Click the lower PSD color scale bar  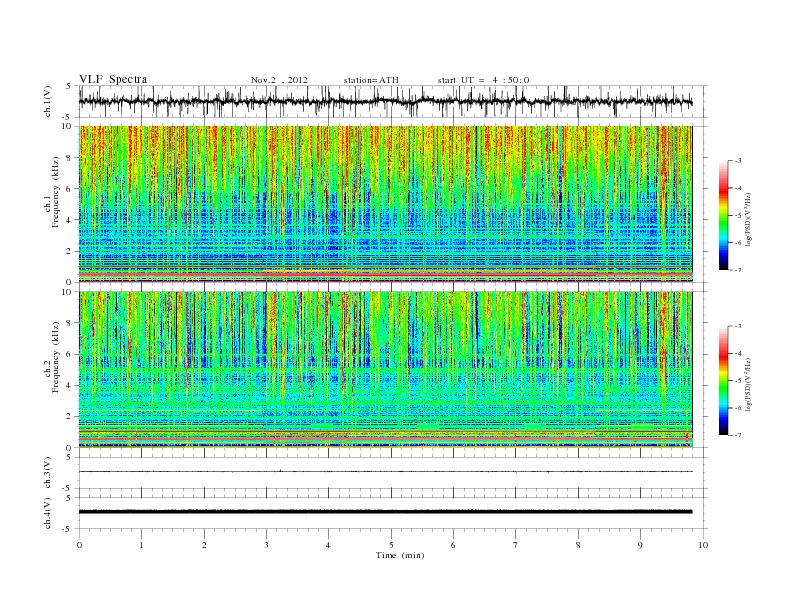pyautogui.click(x=724, y=380)
